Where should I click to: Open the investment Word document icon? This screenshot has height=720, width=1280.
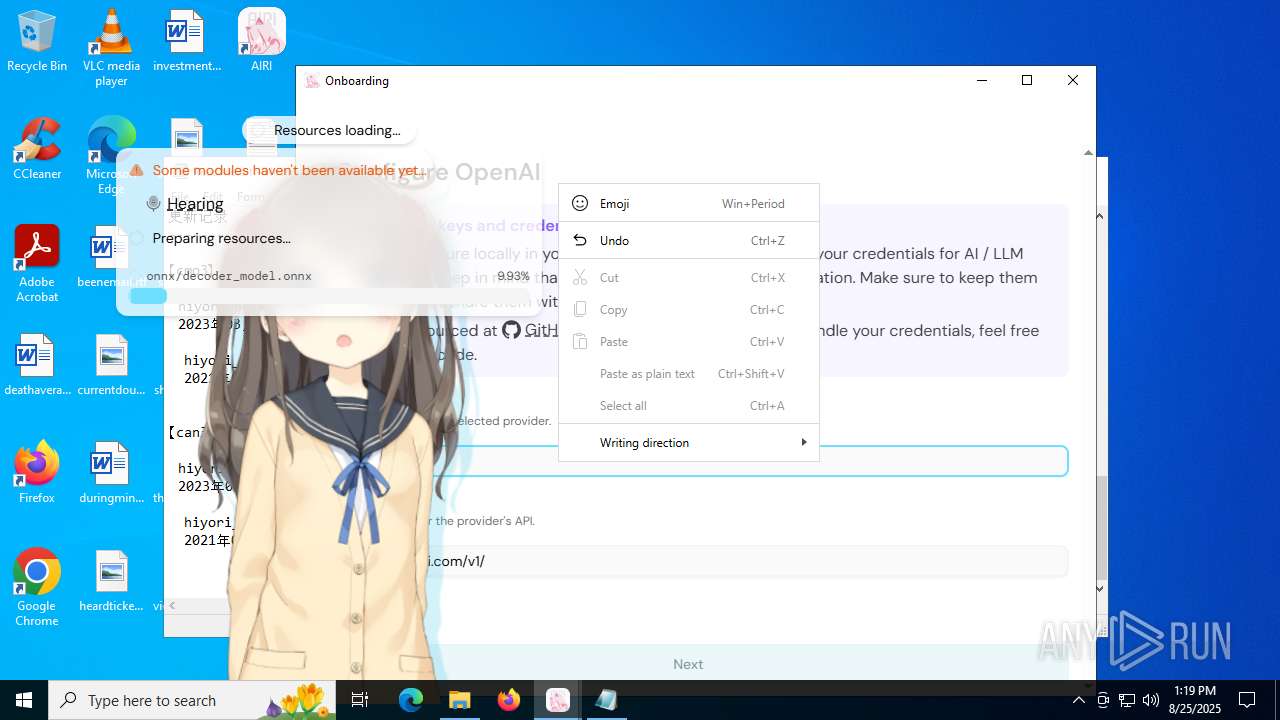tap(186, 42)
